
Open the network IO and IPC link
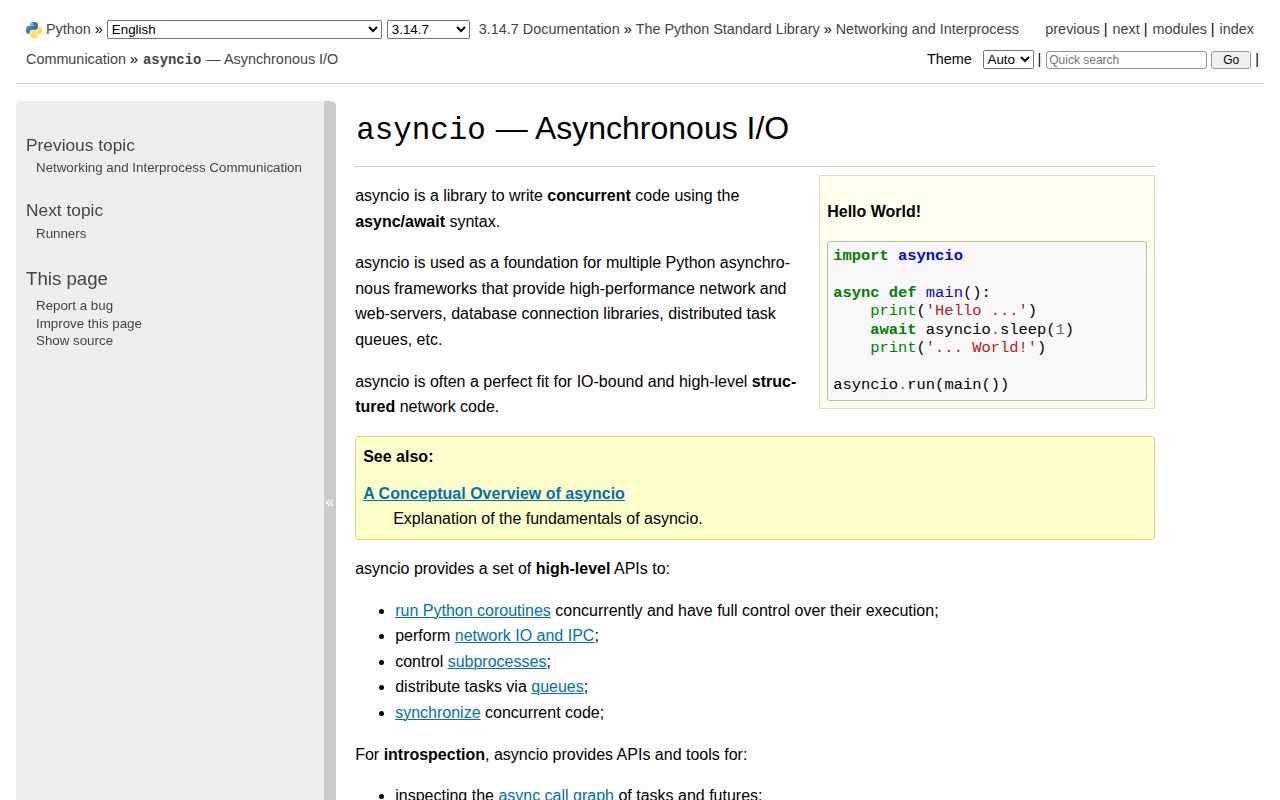pyautogui.click(x=524, y=636)
